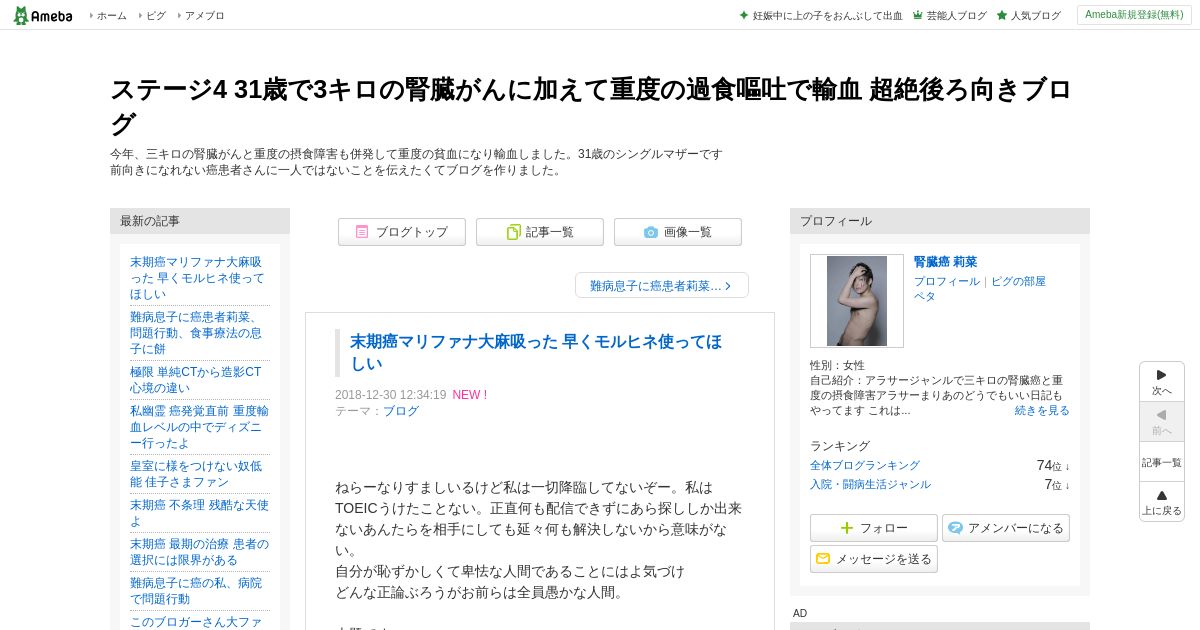1200x630 pixels.
Task: Click the camera icon on 画像一覧
Action: point(651,232)
